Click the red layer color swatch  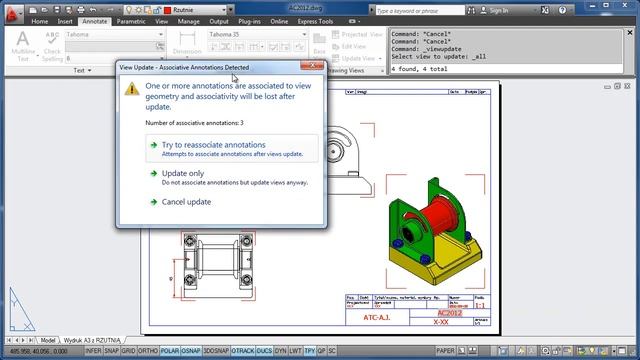click(167, 10)
